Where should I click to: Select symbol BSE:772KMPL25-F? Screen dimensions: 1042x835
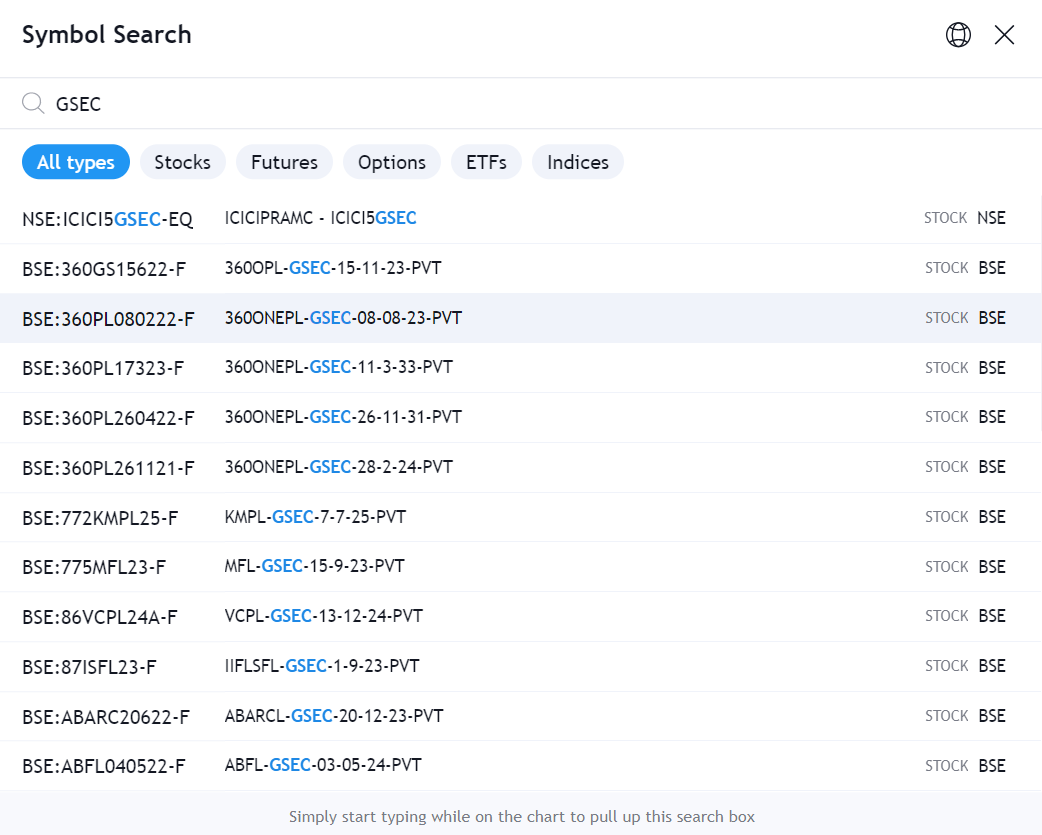(x=100, y=517)
